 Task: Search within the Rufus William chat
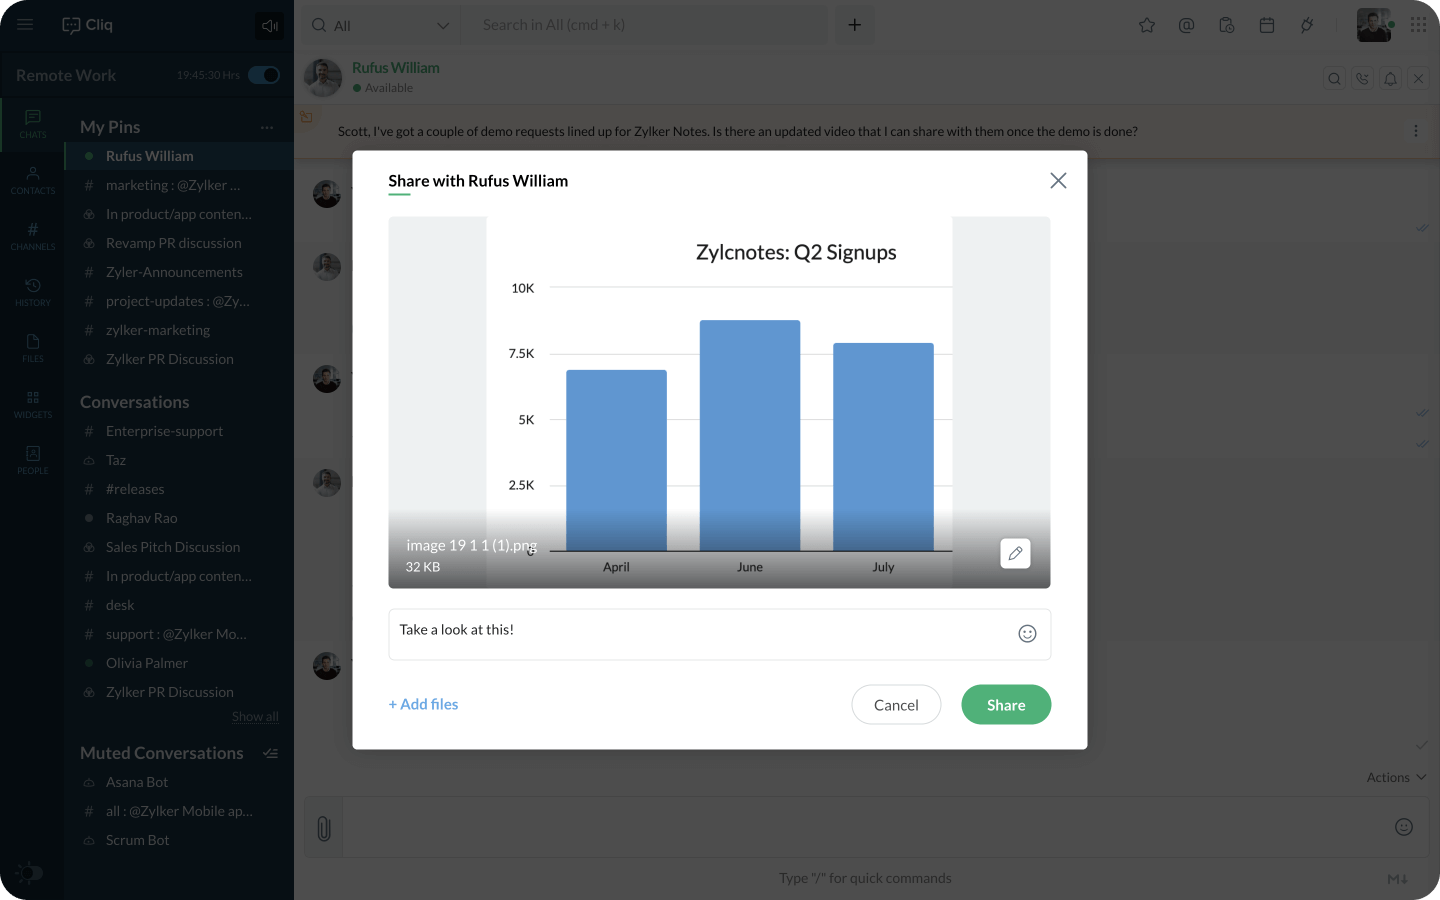(1335, 79)
